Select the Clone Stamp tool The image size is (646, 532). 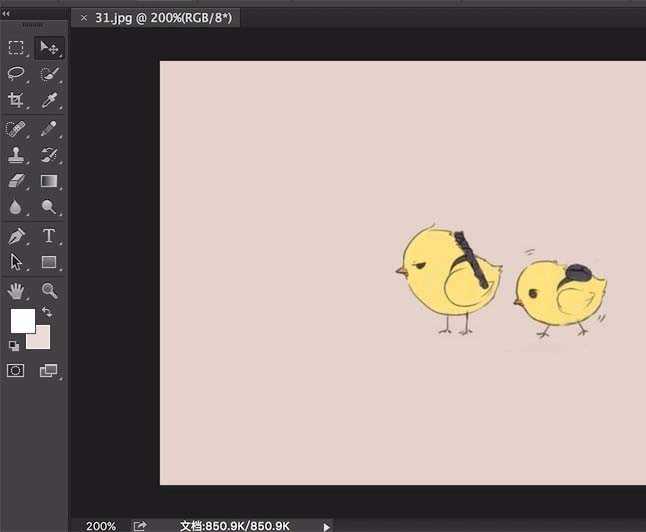coord(16,155)
